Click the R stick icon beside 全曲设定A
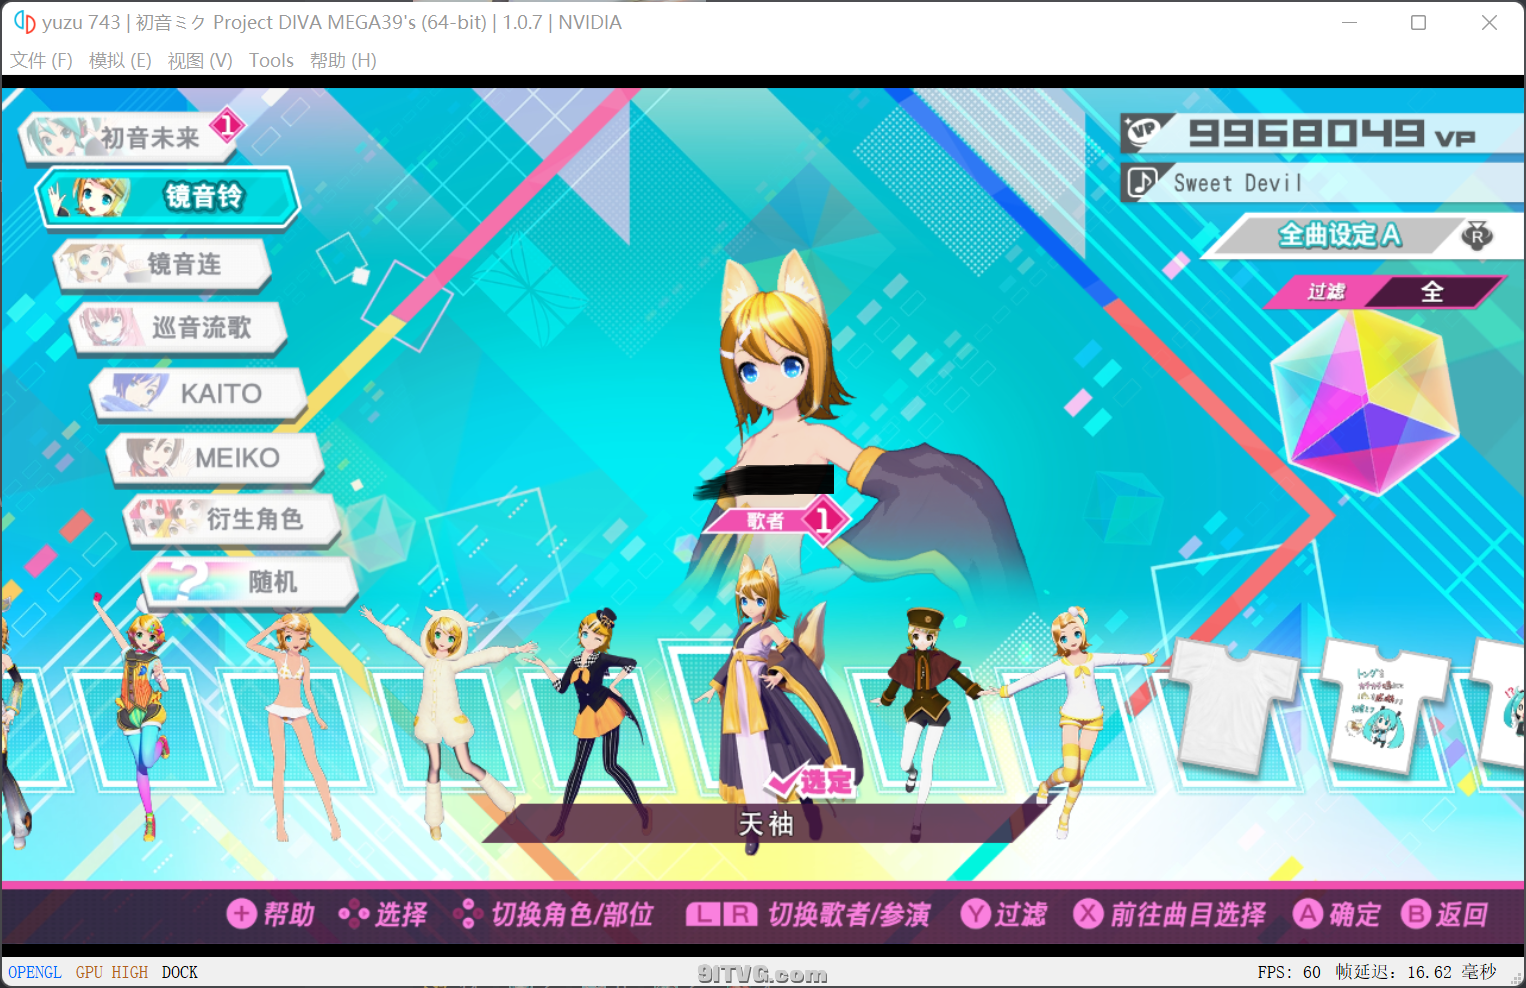The height and width of the screenshot is (988, 1526). pos(1477,235)
